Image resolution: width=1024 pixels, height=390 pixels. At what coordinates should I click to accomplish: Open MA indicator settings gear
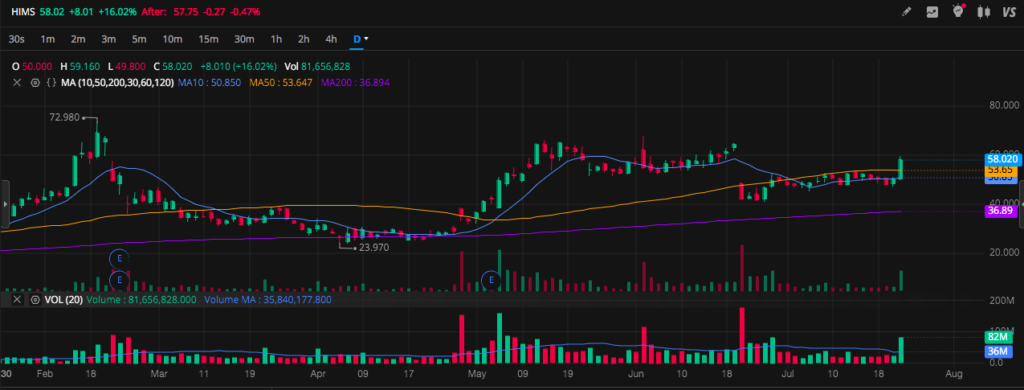tap(35, 83)
